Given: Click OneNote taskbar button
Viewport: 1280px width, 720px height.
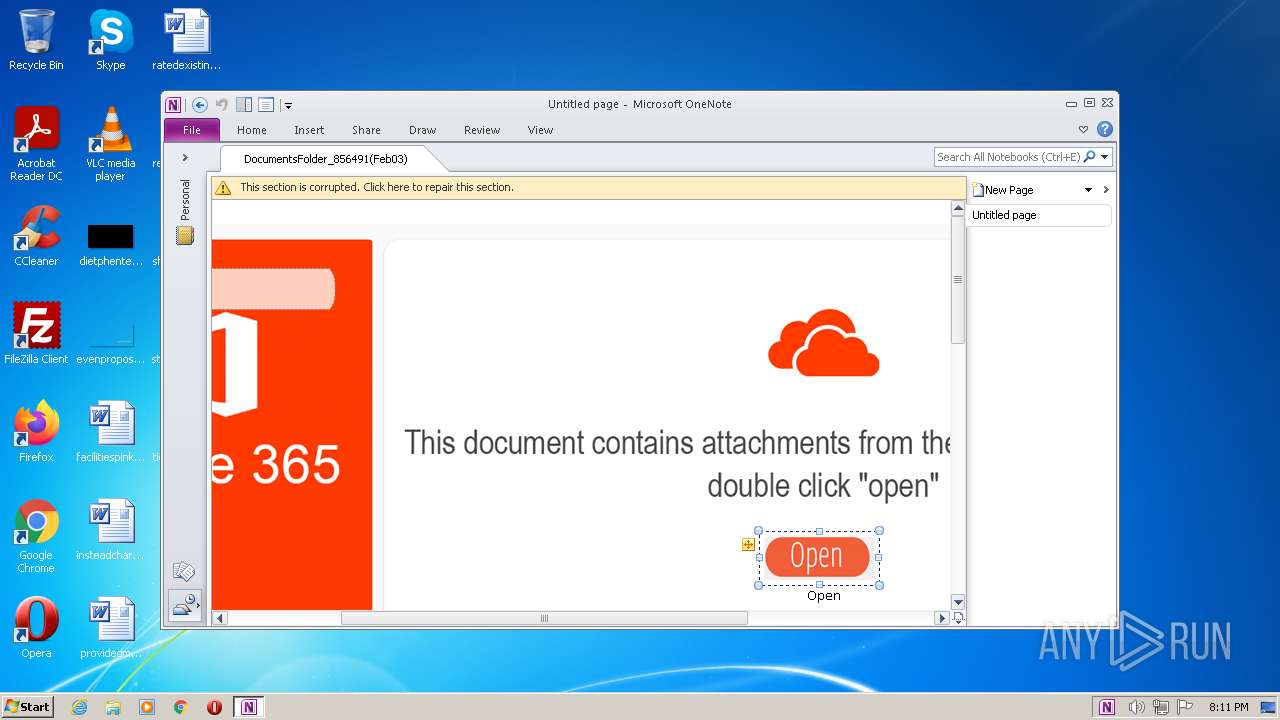Looking at the screenshot, I should (x=249, y=707).
